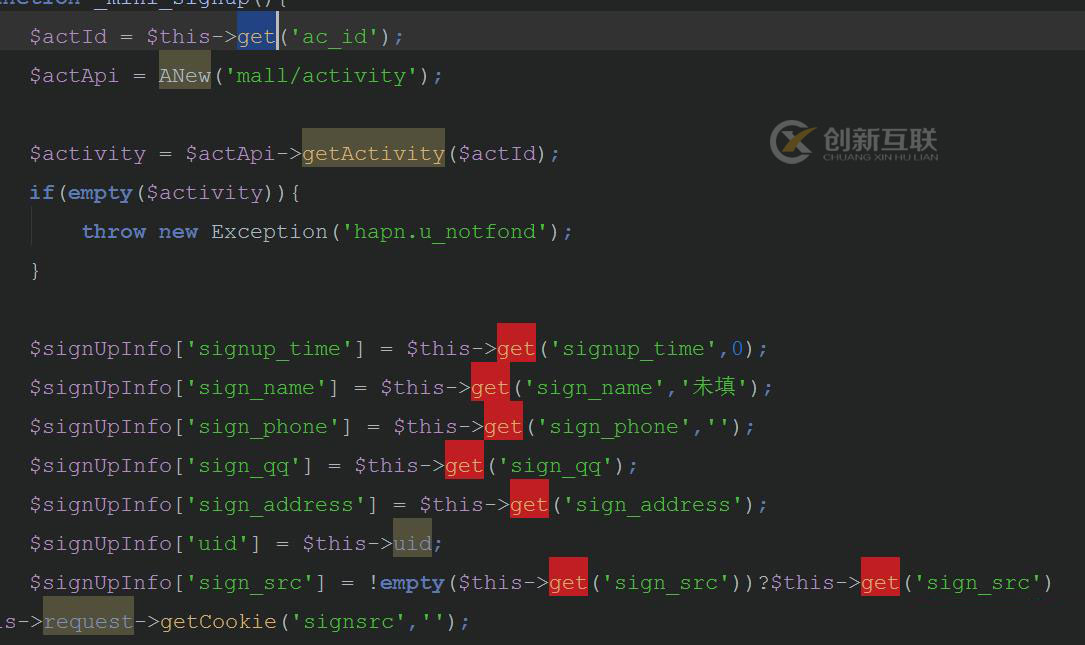This screenshot has height=645, width=1085.
Task: Click the '未填' default string
Action: (x=714, y=387)
